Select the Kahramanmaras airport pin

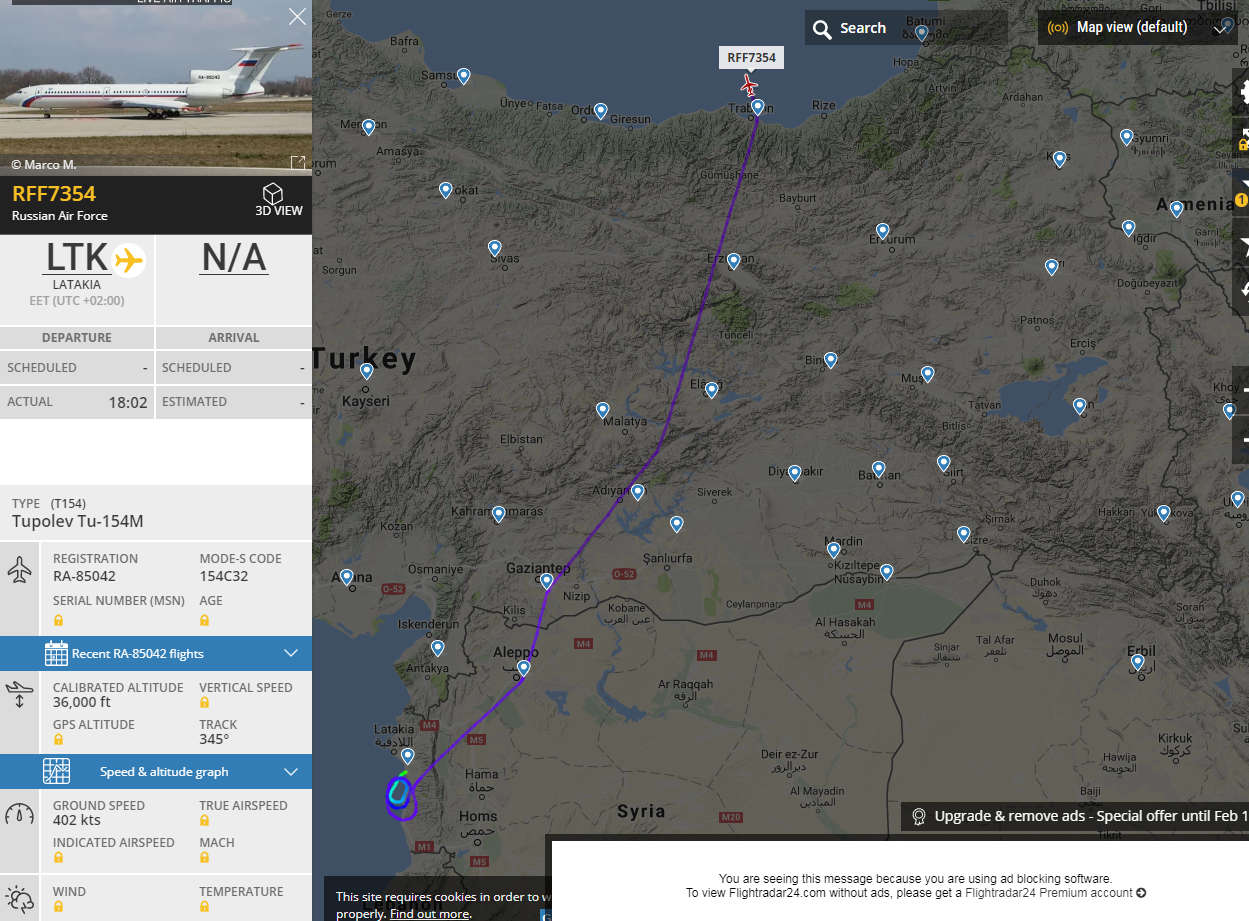pos(498,513)
